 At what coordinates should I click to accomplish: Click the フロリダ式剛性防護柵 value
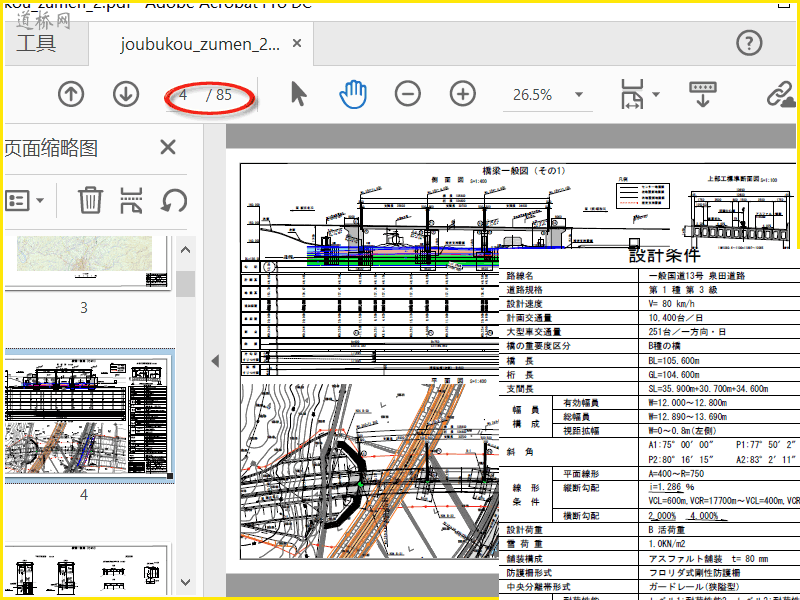(x=694, y=573)
